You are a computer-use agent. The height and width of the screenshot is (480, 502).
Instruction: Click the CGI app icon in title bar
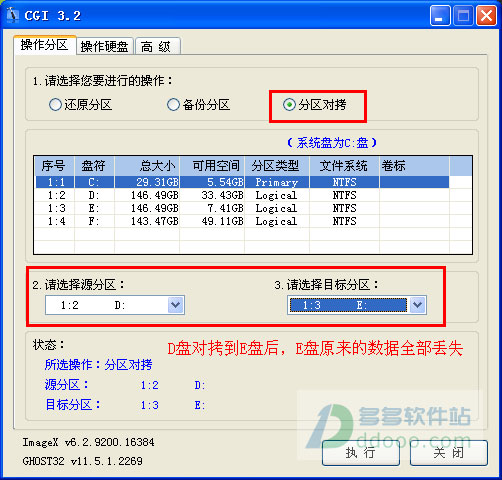(13, 15)
